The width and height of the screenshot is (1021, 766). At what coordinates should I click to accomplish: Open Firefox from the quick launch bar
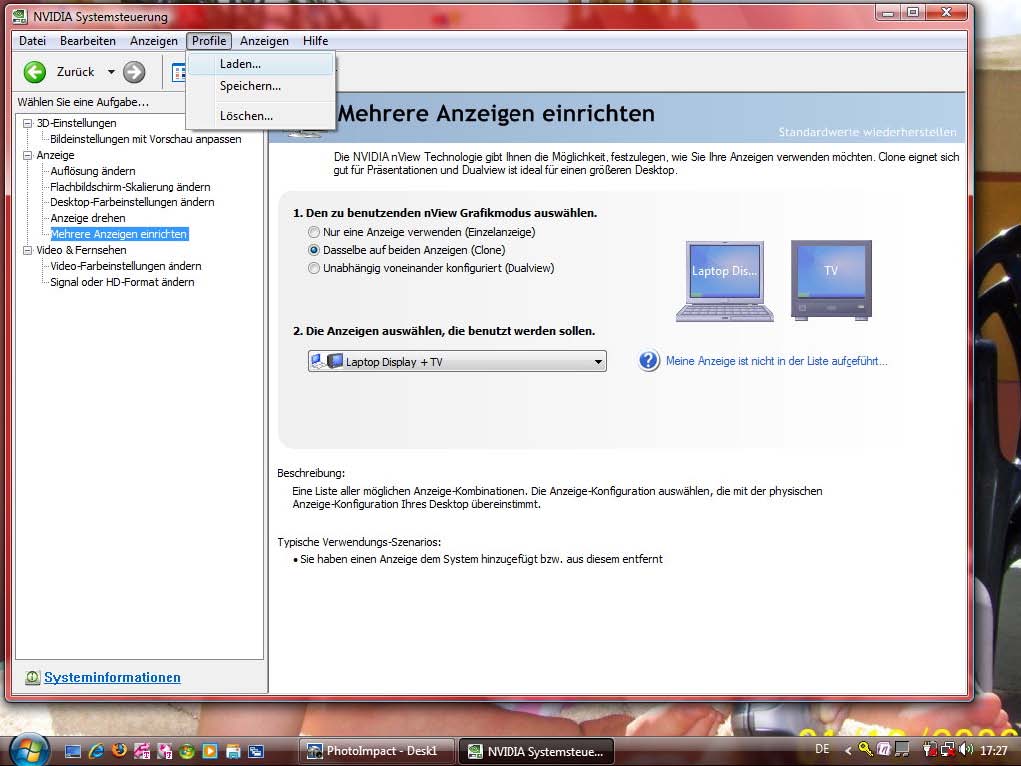[119, 750]
